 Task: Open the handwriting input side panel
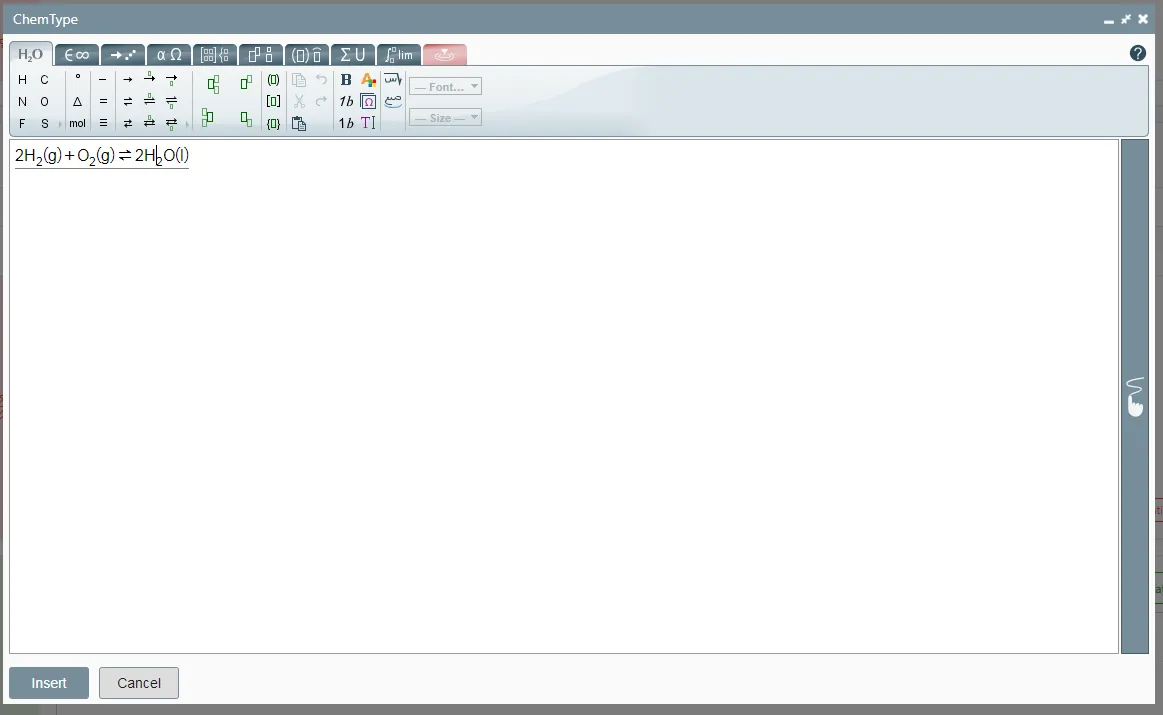pyautogui.click(x=1135, y=397)
